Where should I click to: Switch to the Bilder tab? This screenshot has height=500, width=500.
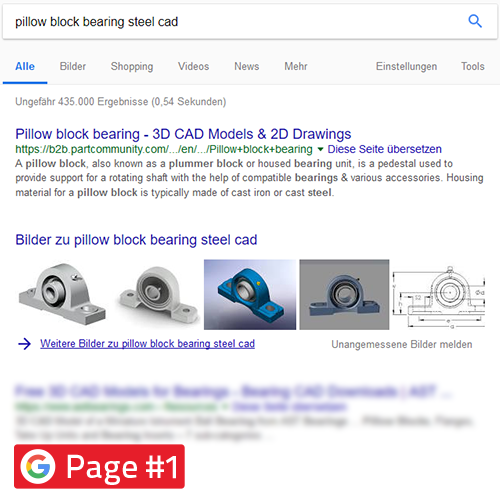(73, 66)
